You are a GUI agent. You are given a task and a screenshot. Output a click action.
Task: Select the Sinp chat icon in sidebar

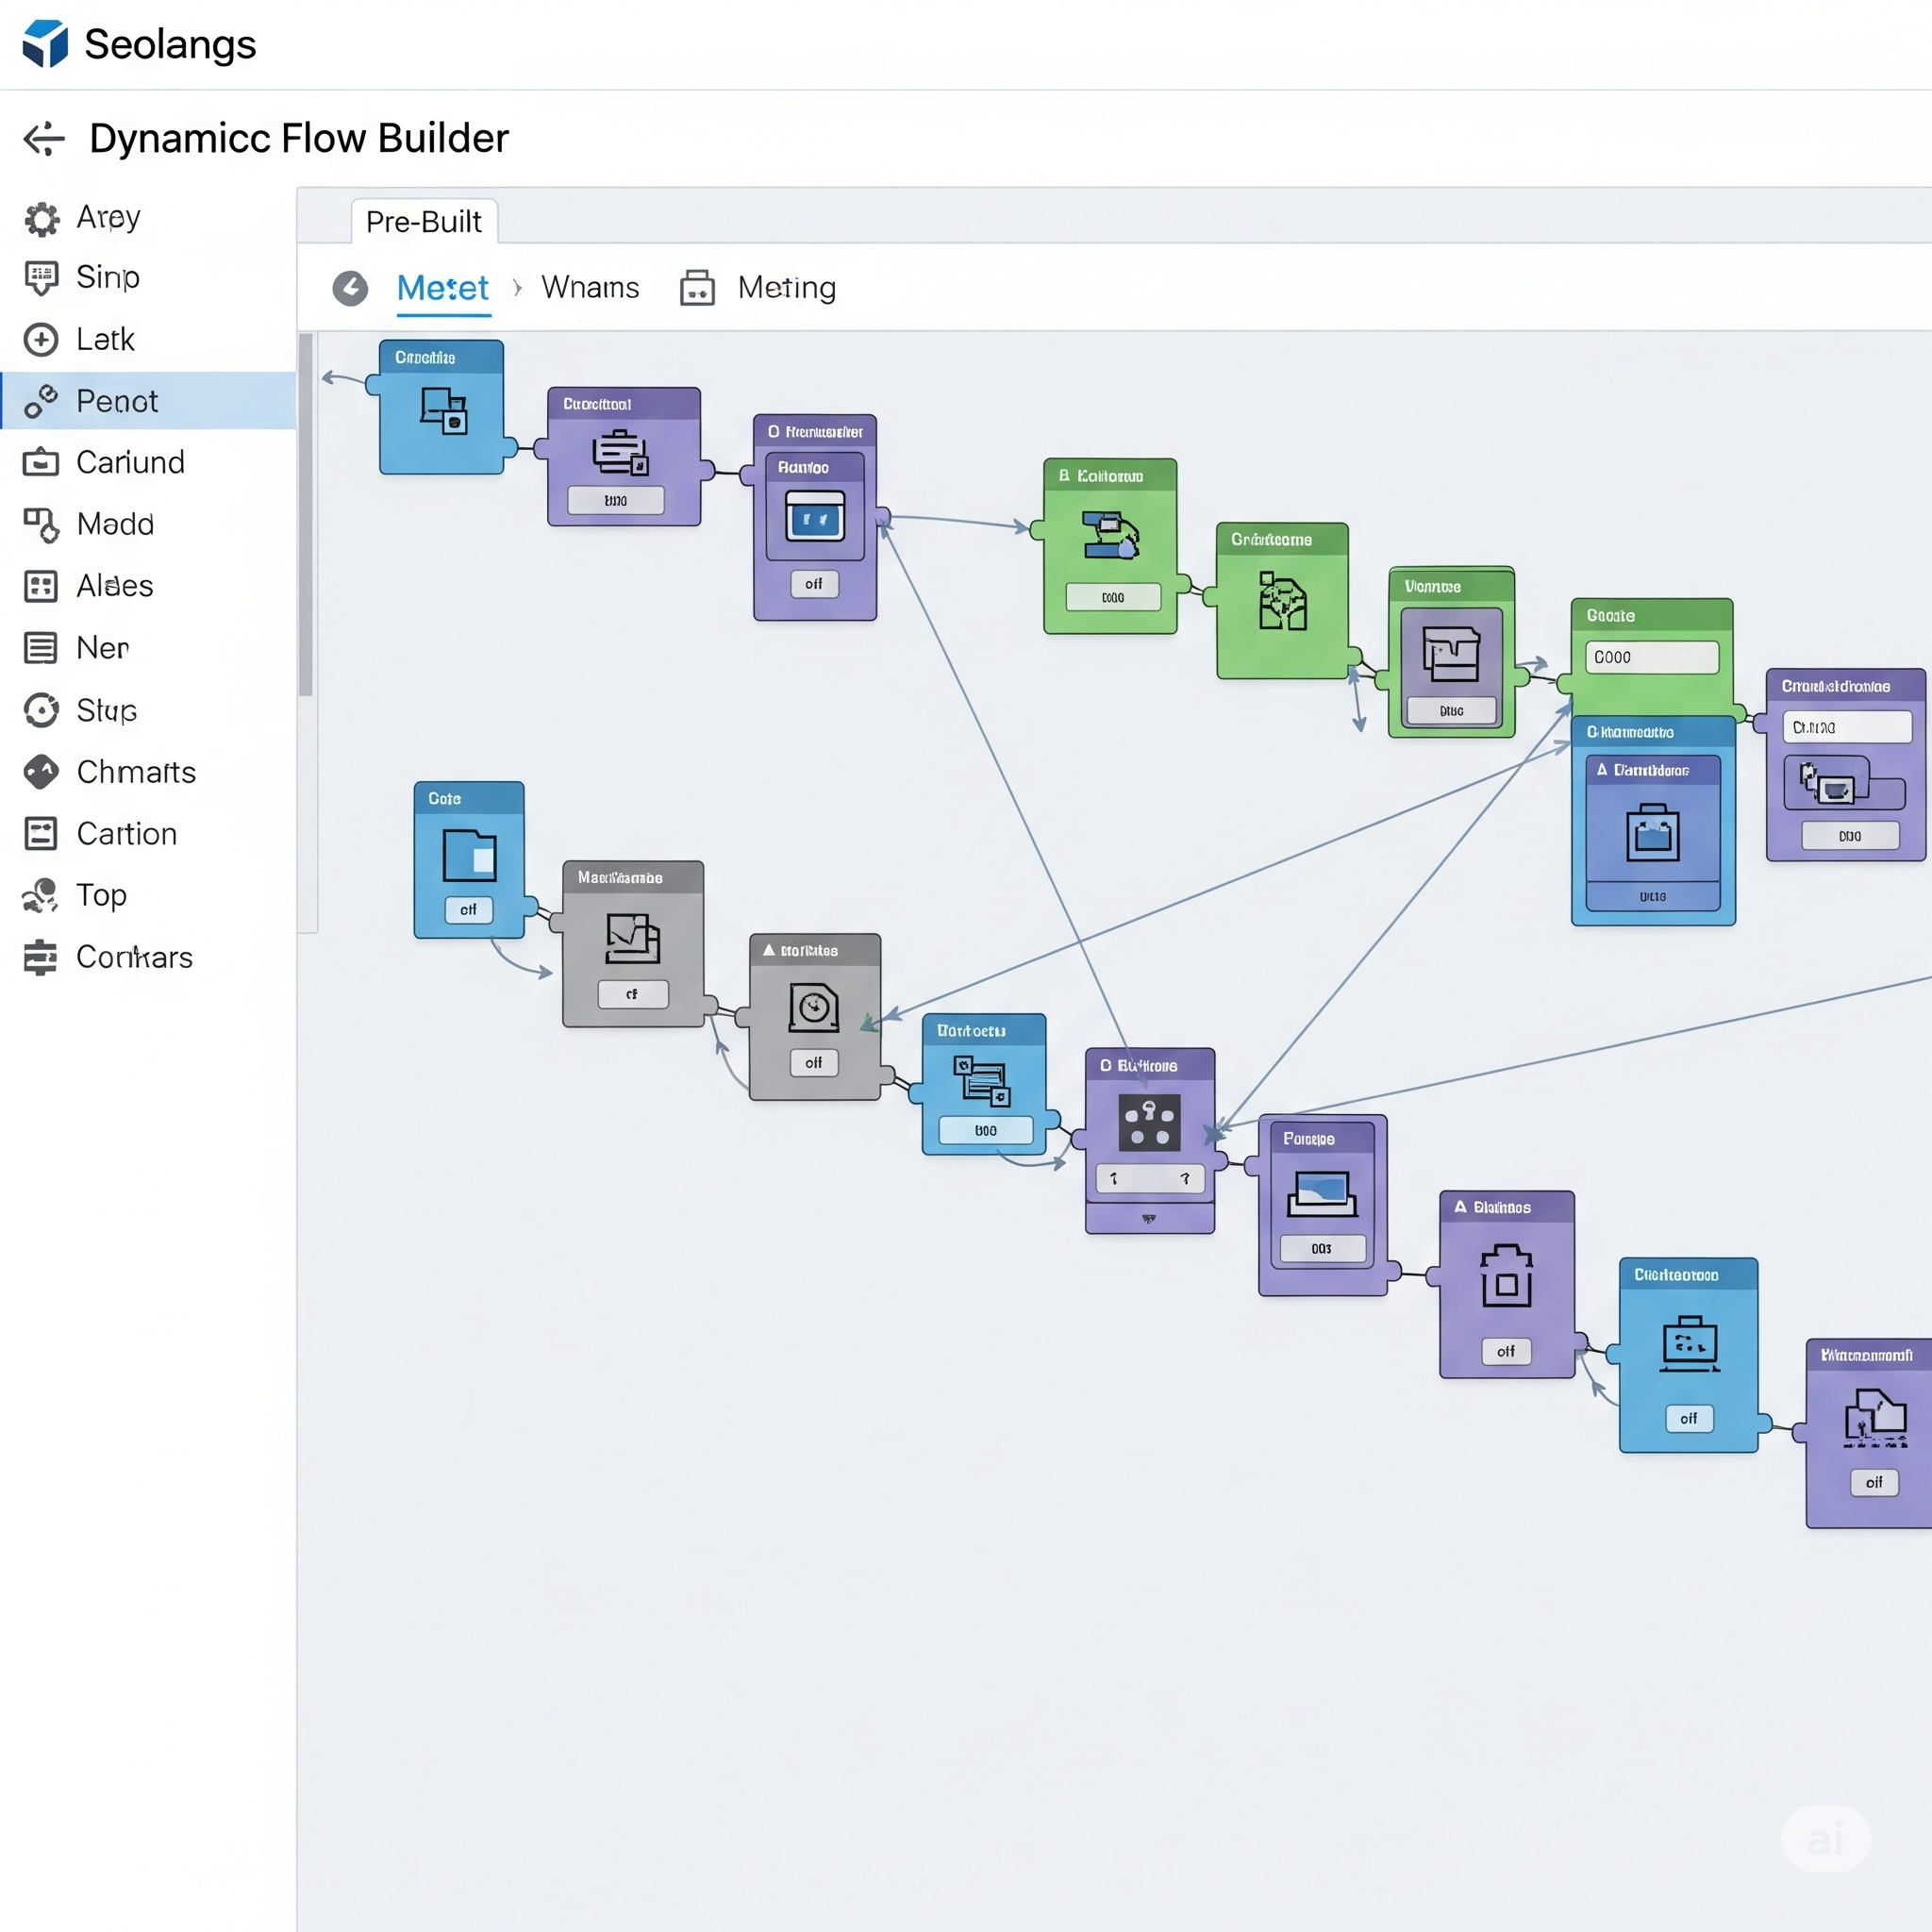pos(41,278)
